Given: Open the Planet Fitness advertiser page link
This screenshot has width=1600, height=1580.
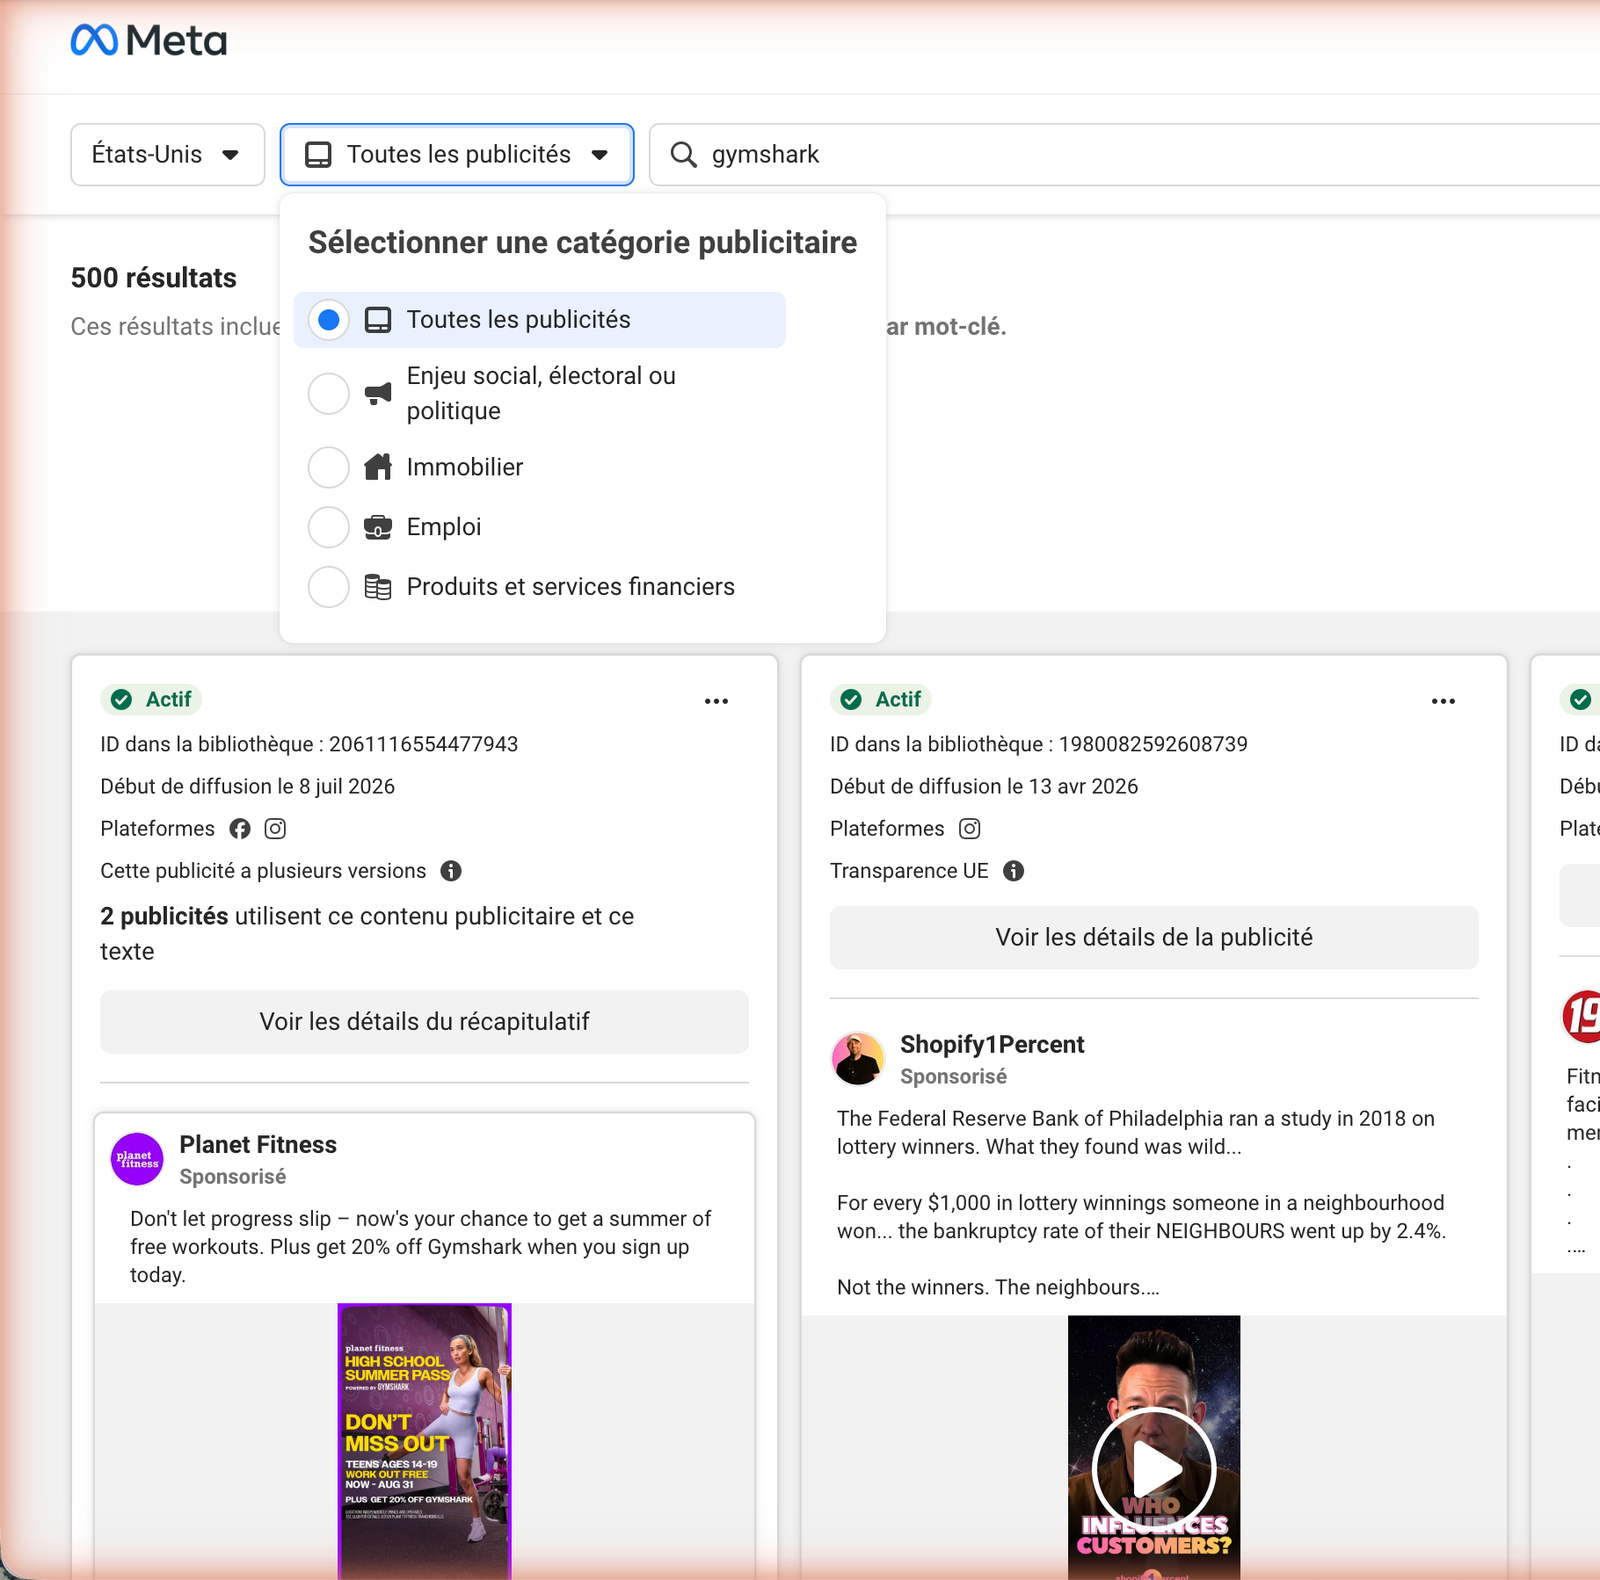Looking at the screenshot, I should pyautogui.click(x=258, y=1145).
